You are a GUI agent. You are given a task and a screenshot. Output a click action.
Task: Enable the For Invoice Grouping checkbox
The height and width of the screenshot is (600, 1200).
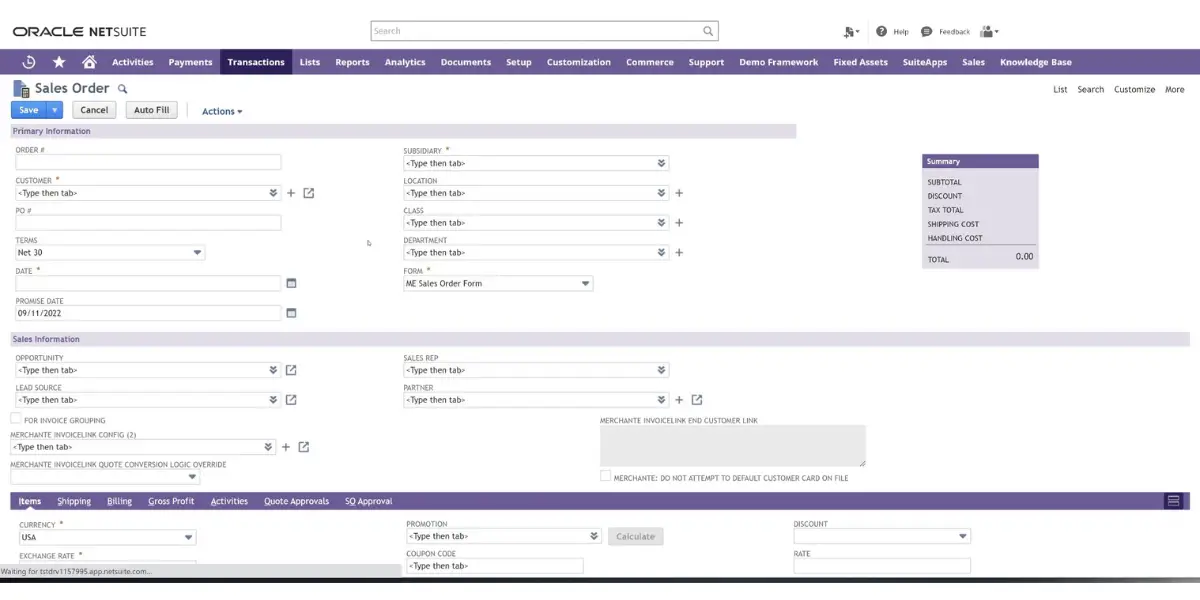pyautogui.click(x=16, y=419)
